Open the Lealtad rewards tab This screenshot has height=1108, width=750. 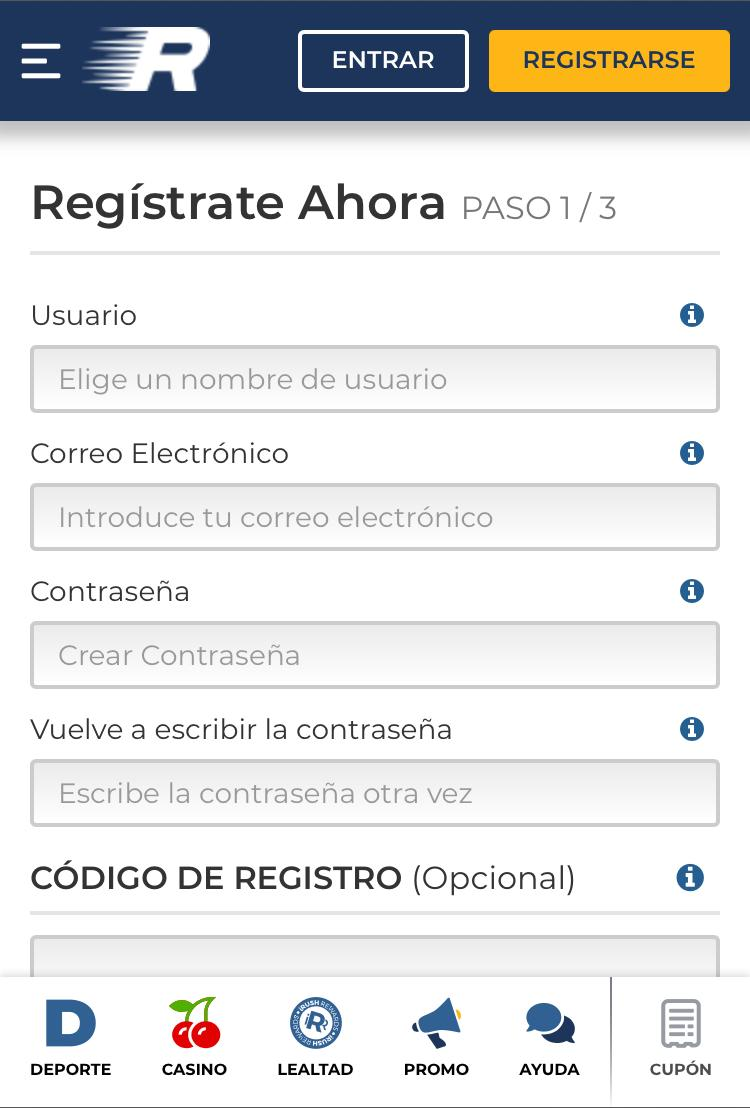(x=315, y=1038)
